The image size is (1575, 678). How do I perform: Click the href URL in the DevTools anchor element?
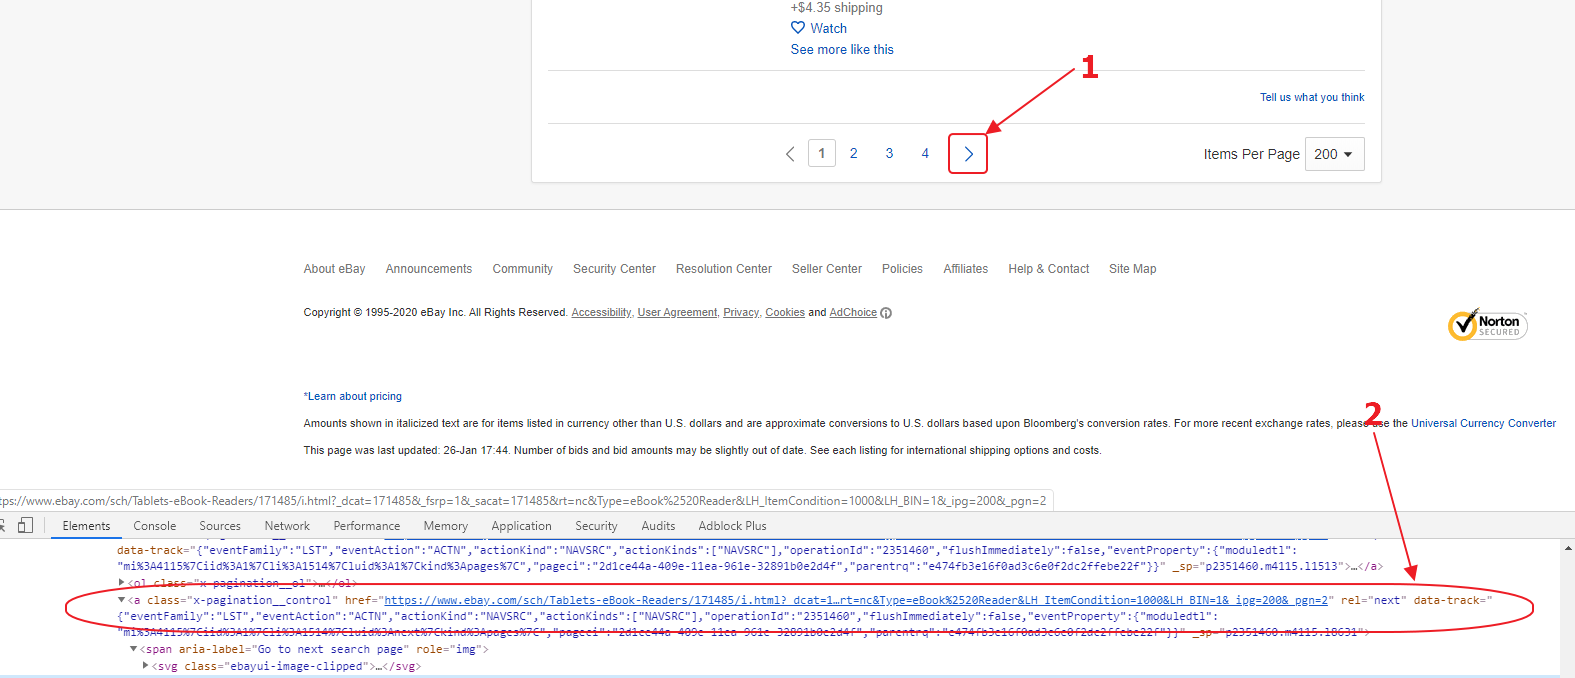[x=856, y=600]
